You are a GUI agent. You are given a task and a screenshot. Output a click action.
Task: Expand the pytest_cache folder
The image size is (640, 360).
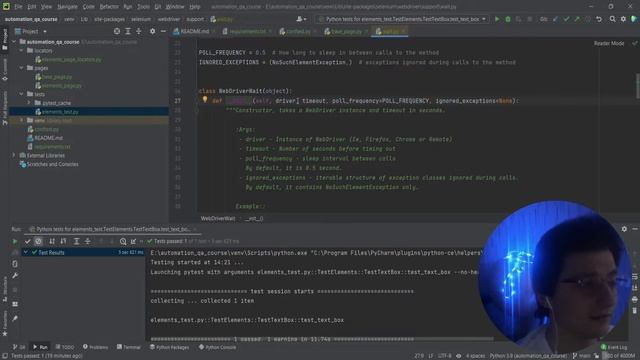pyautogui.click(x=29, y=103)
